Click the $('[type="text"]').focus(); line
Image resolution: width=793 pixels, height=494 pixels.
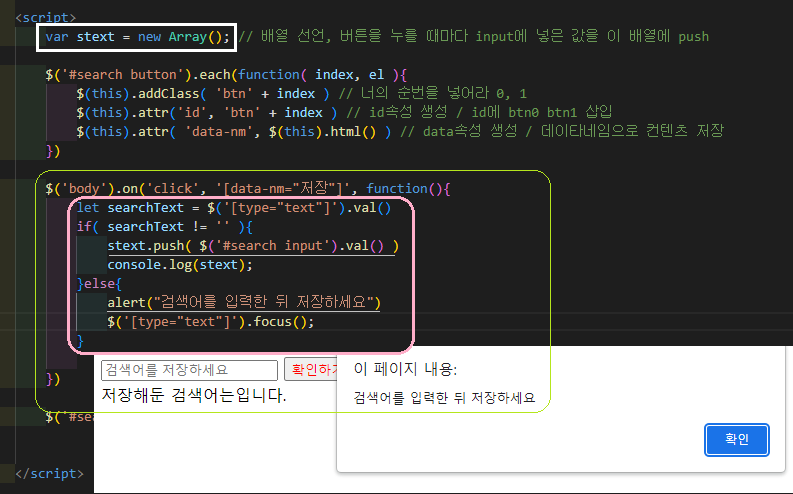coord(210,322)
